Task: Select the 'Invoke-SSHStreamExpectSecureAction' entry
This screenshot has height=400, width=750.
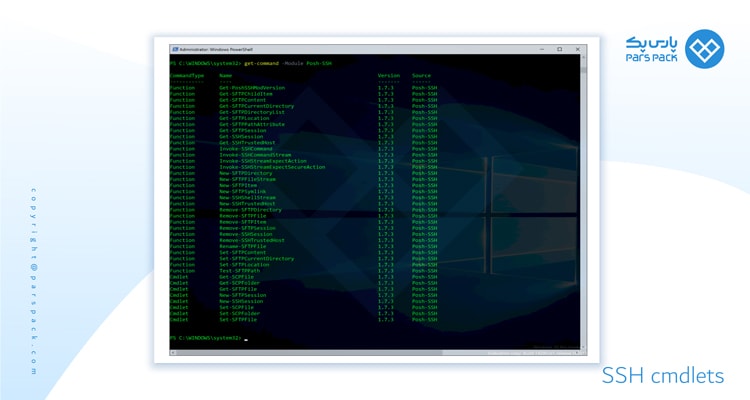Action: (x=273, y=167)
